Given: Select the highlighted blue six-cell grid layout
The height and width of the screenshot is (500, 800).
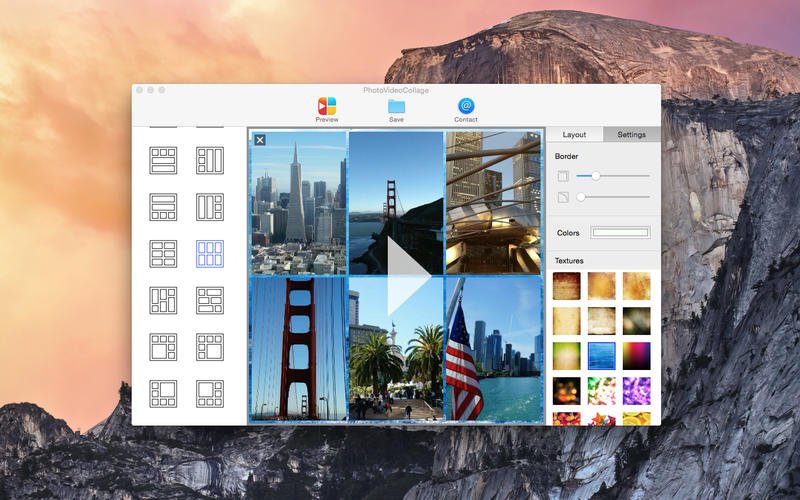Looking at the screenshot, I should pos(210,253).
